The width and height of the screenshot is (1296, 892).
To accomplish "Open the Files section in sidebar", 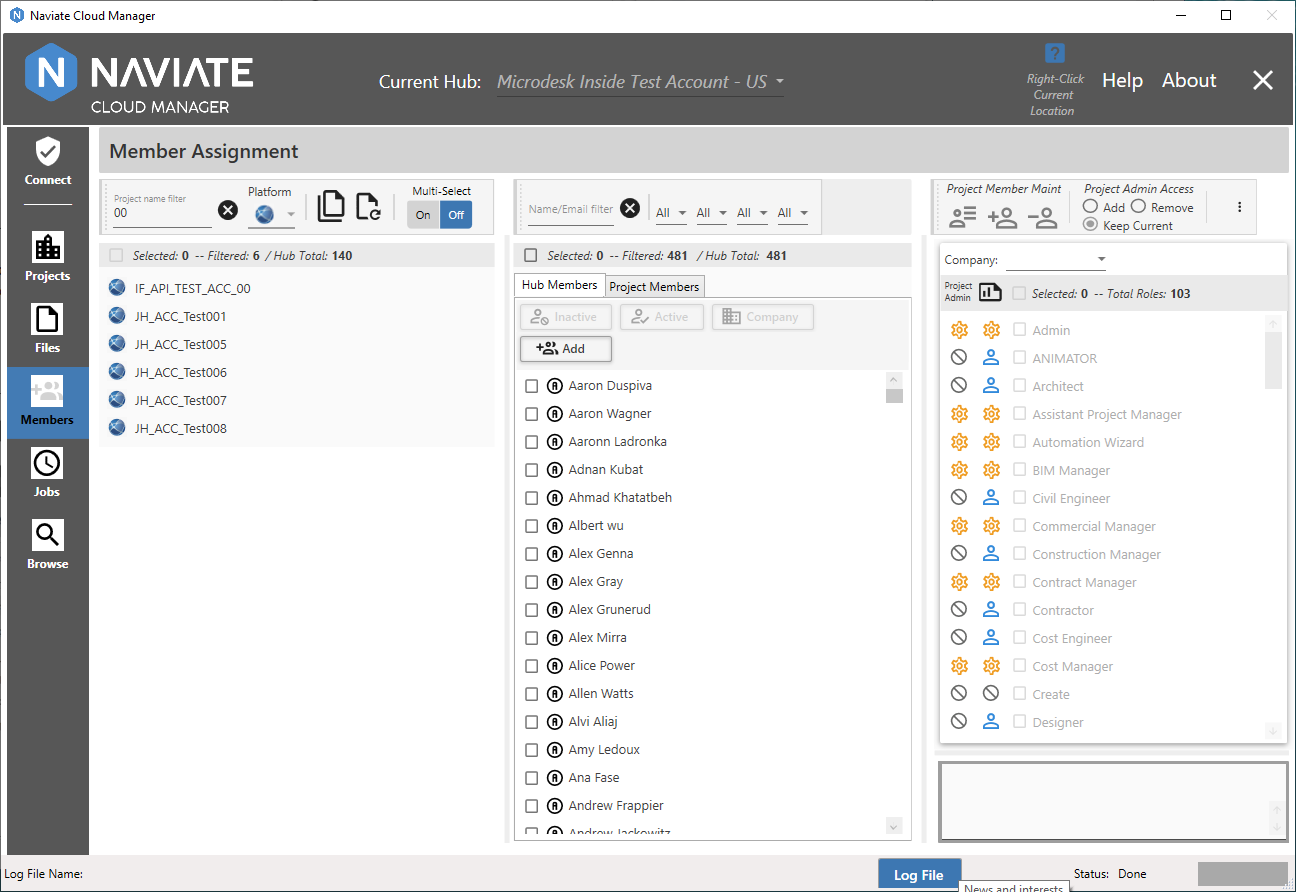I will pyautogui.click(x=48, y=331).
